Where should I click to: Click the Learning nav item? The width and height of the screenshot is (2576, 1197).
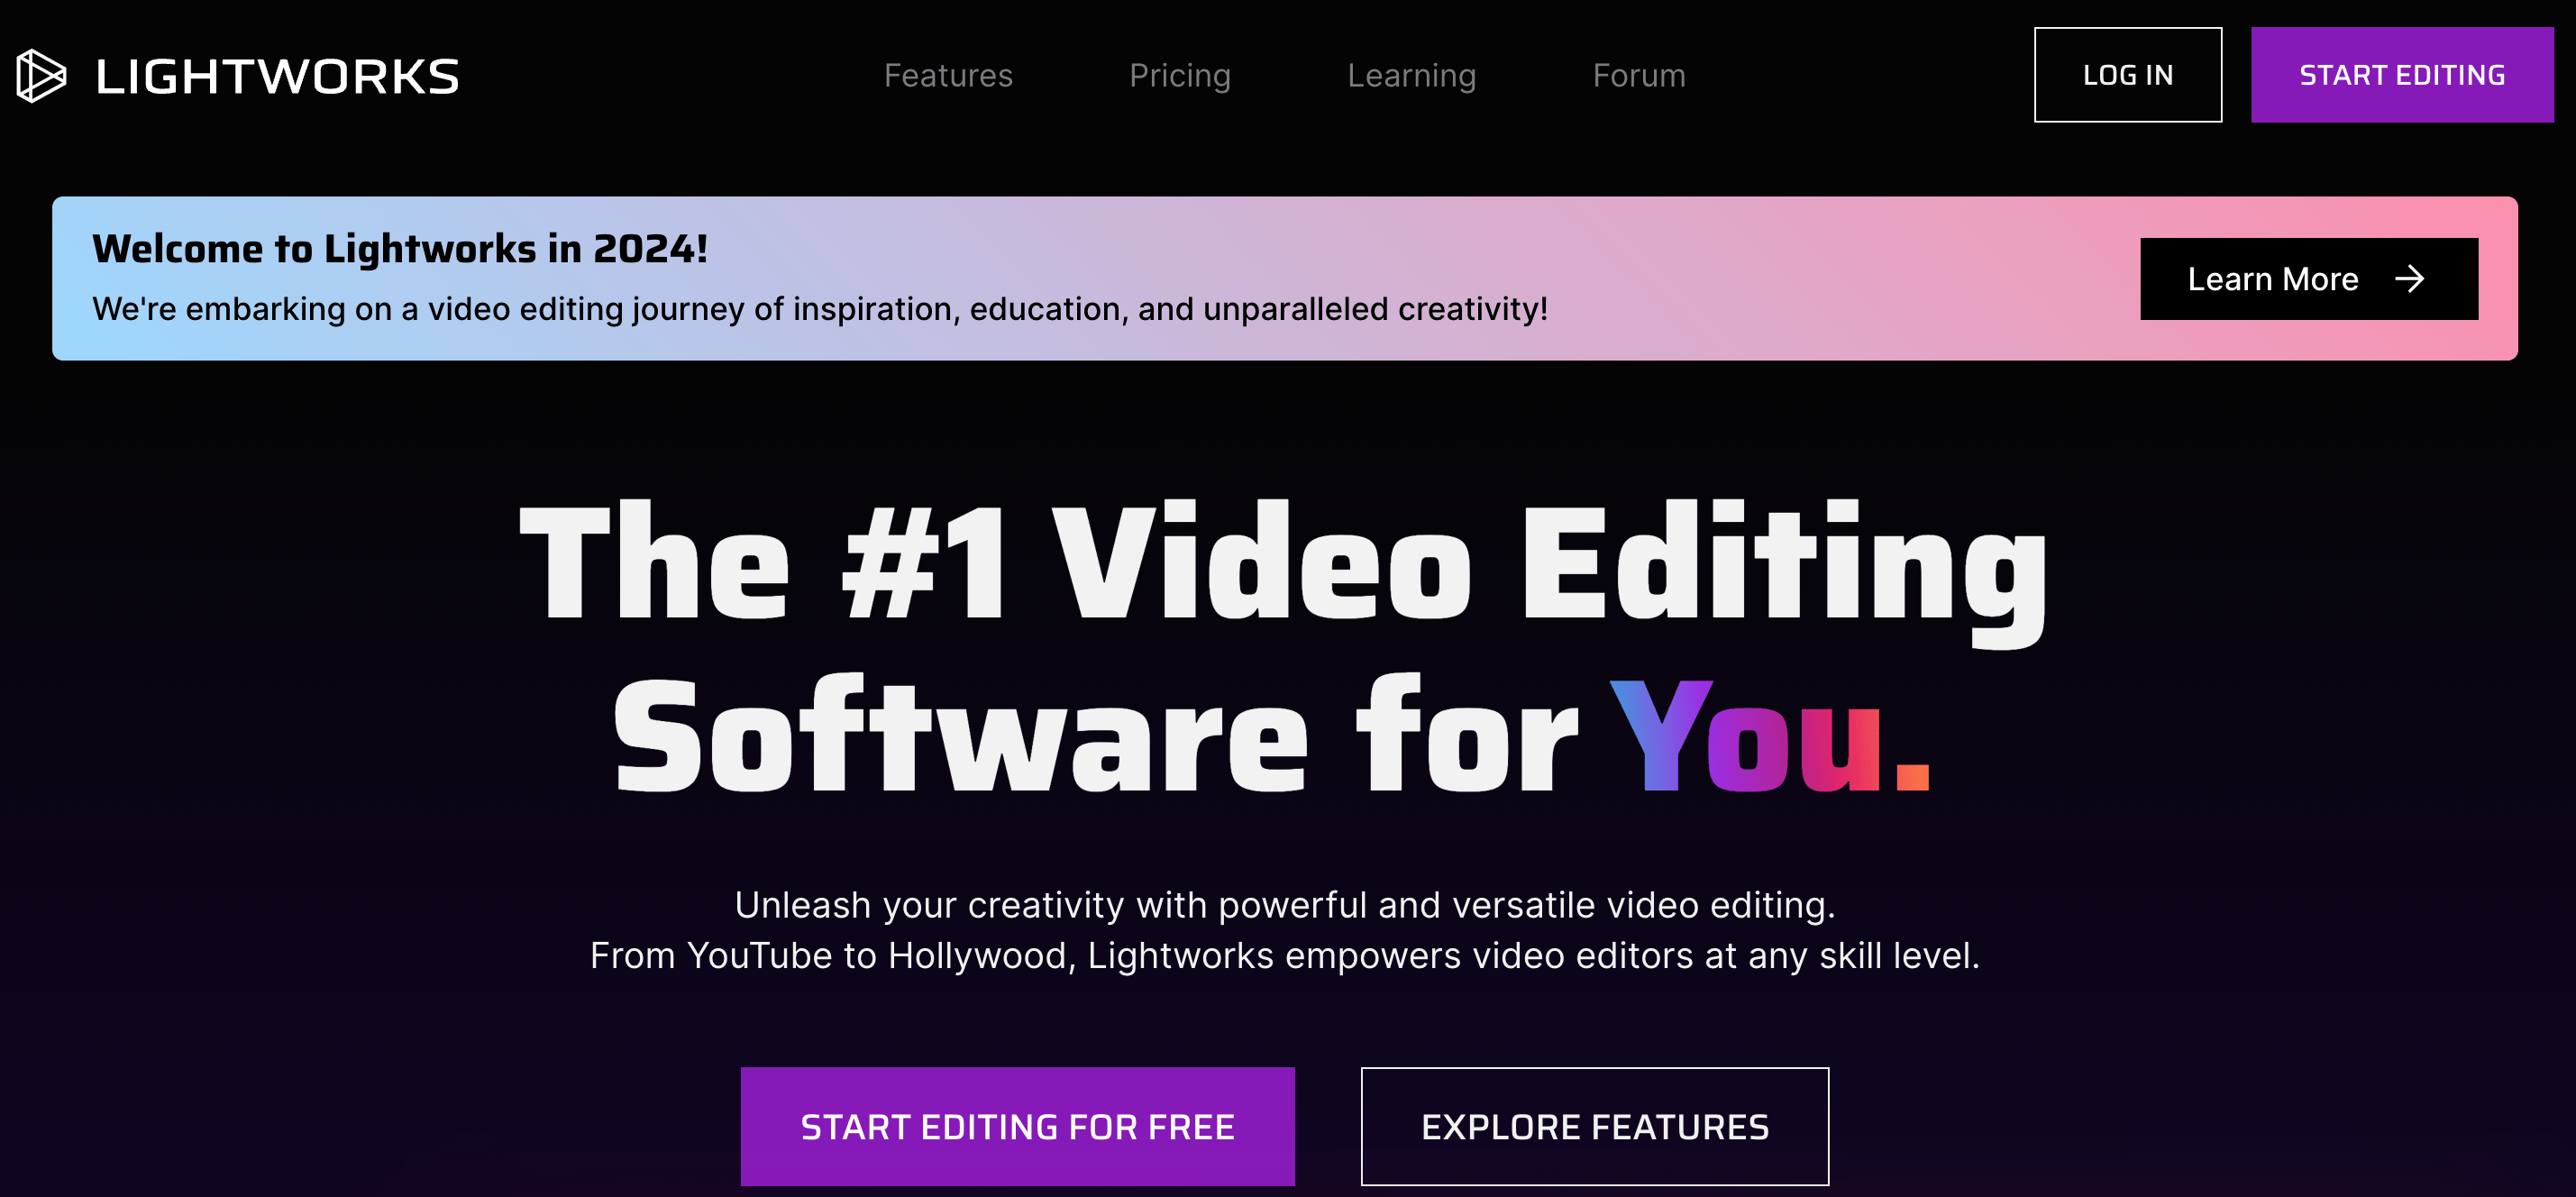point(1411,74)
